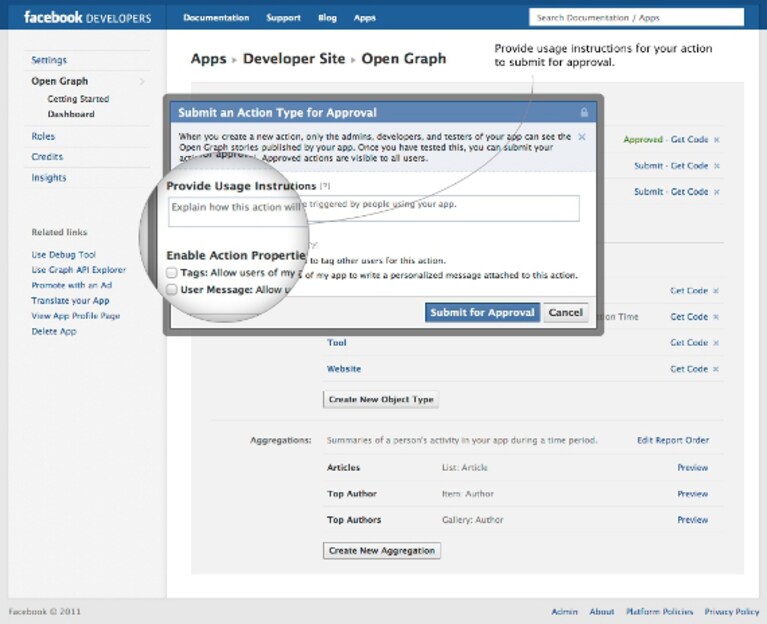Image resolution: width=767 pixels, height=624 pixels.
Task: Open the Apps menu in the top bar
Action: click(365, 18)
